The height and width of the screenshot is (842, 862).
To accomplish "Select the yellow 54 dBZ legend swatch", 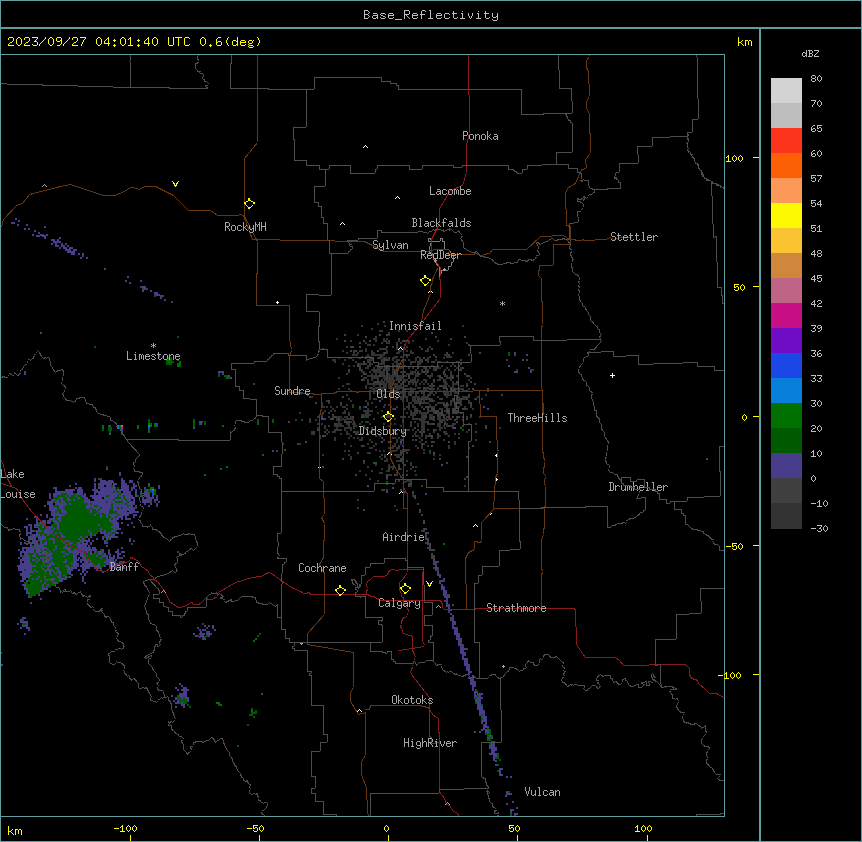I will [786, 215].
